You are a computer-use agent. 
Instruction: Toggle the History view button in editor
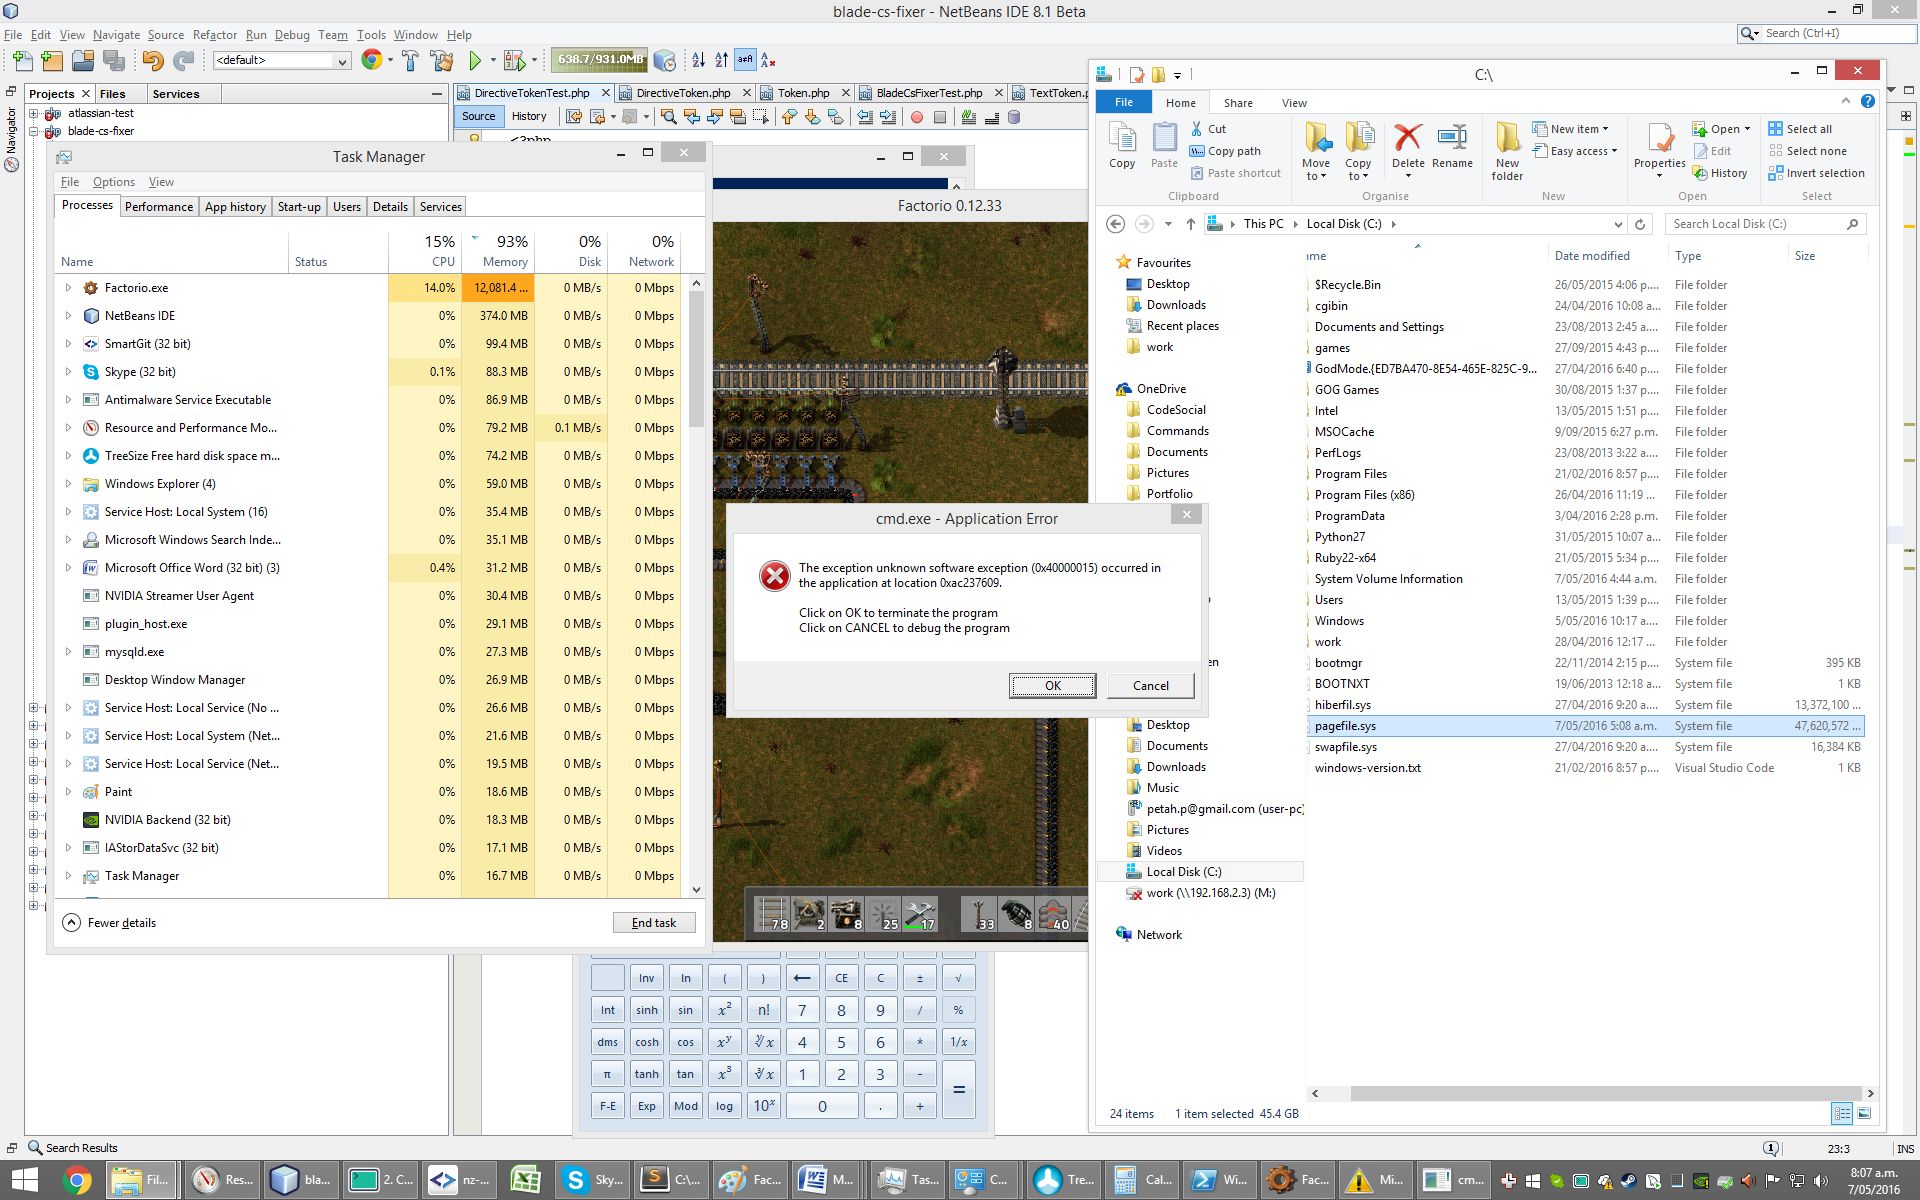pyautogui.click(x=529, y=117)
